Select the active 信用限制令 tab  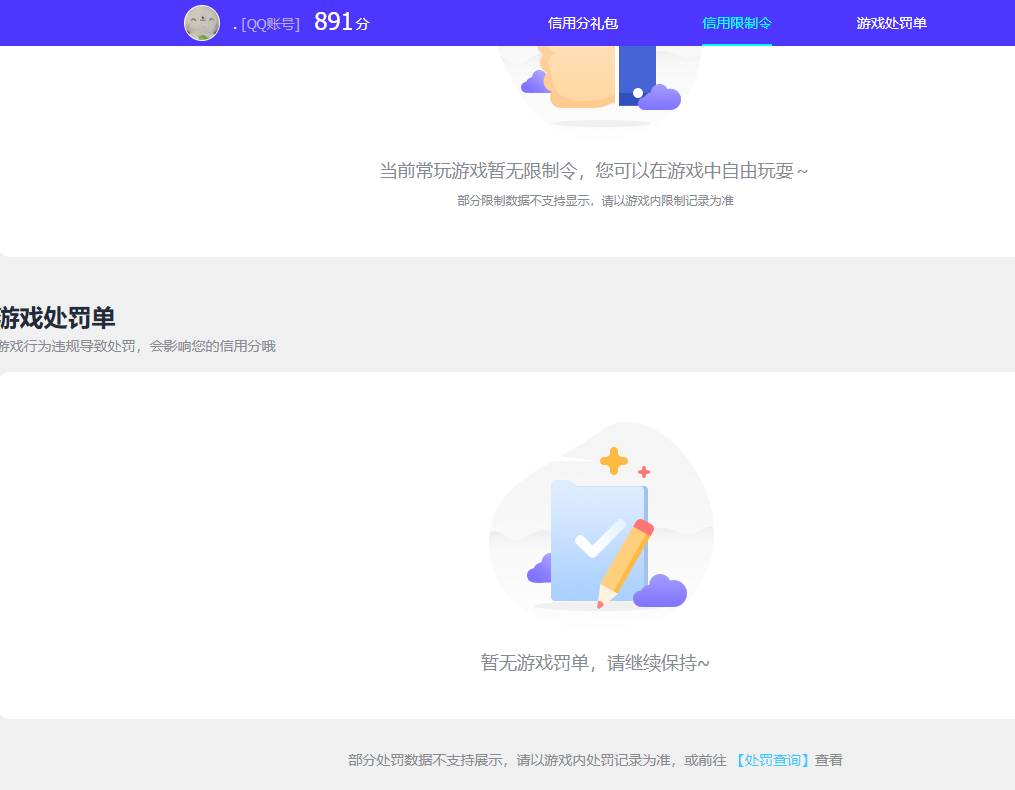click(737, 22)
